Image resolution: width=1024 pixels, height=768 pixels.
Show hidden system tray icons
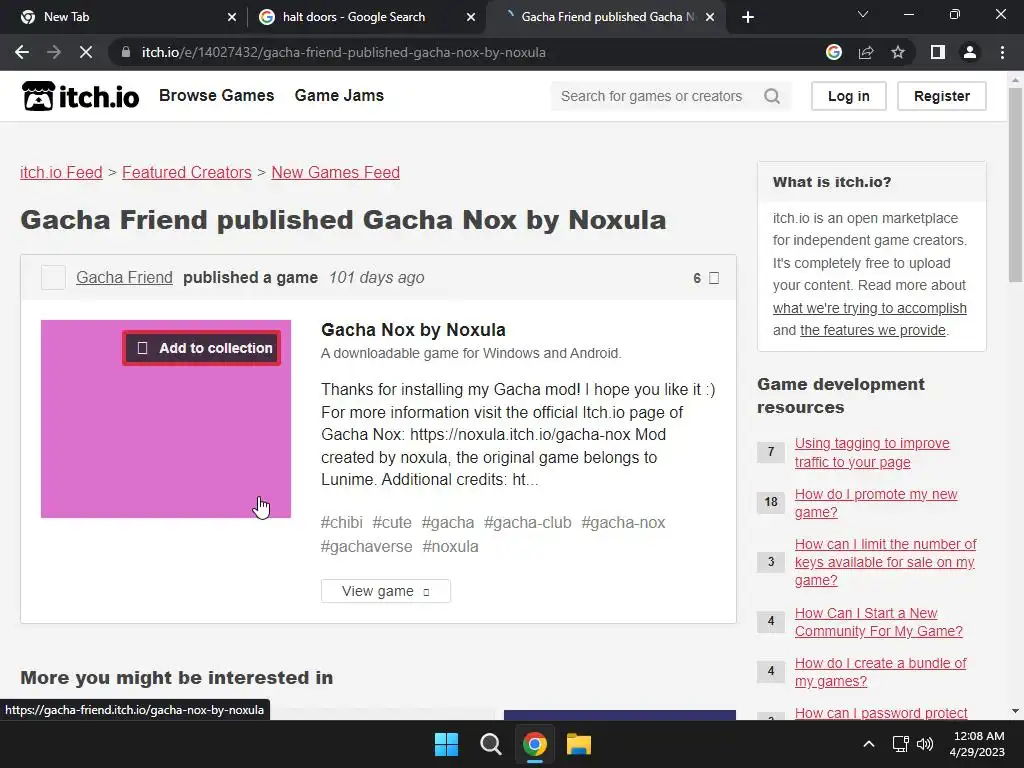[x=869, y=744]
